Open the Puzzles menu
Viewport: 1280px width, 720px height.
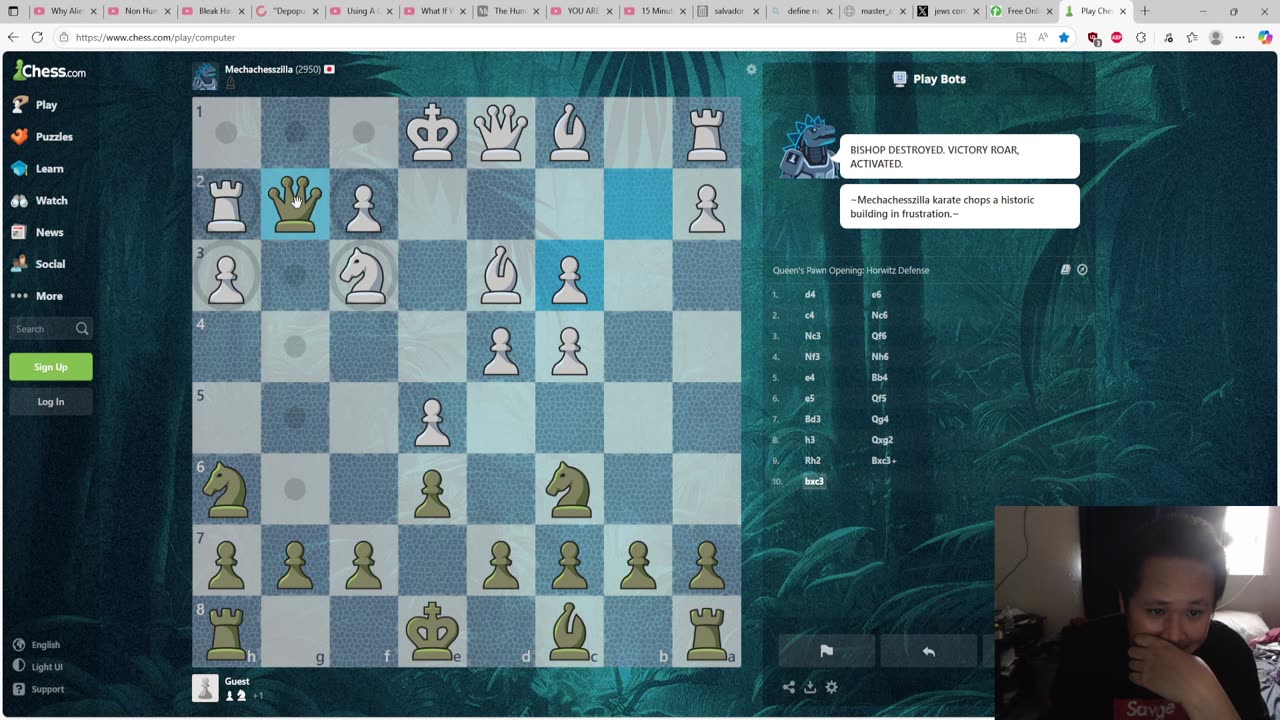[54, 137]
